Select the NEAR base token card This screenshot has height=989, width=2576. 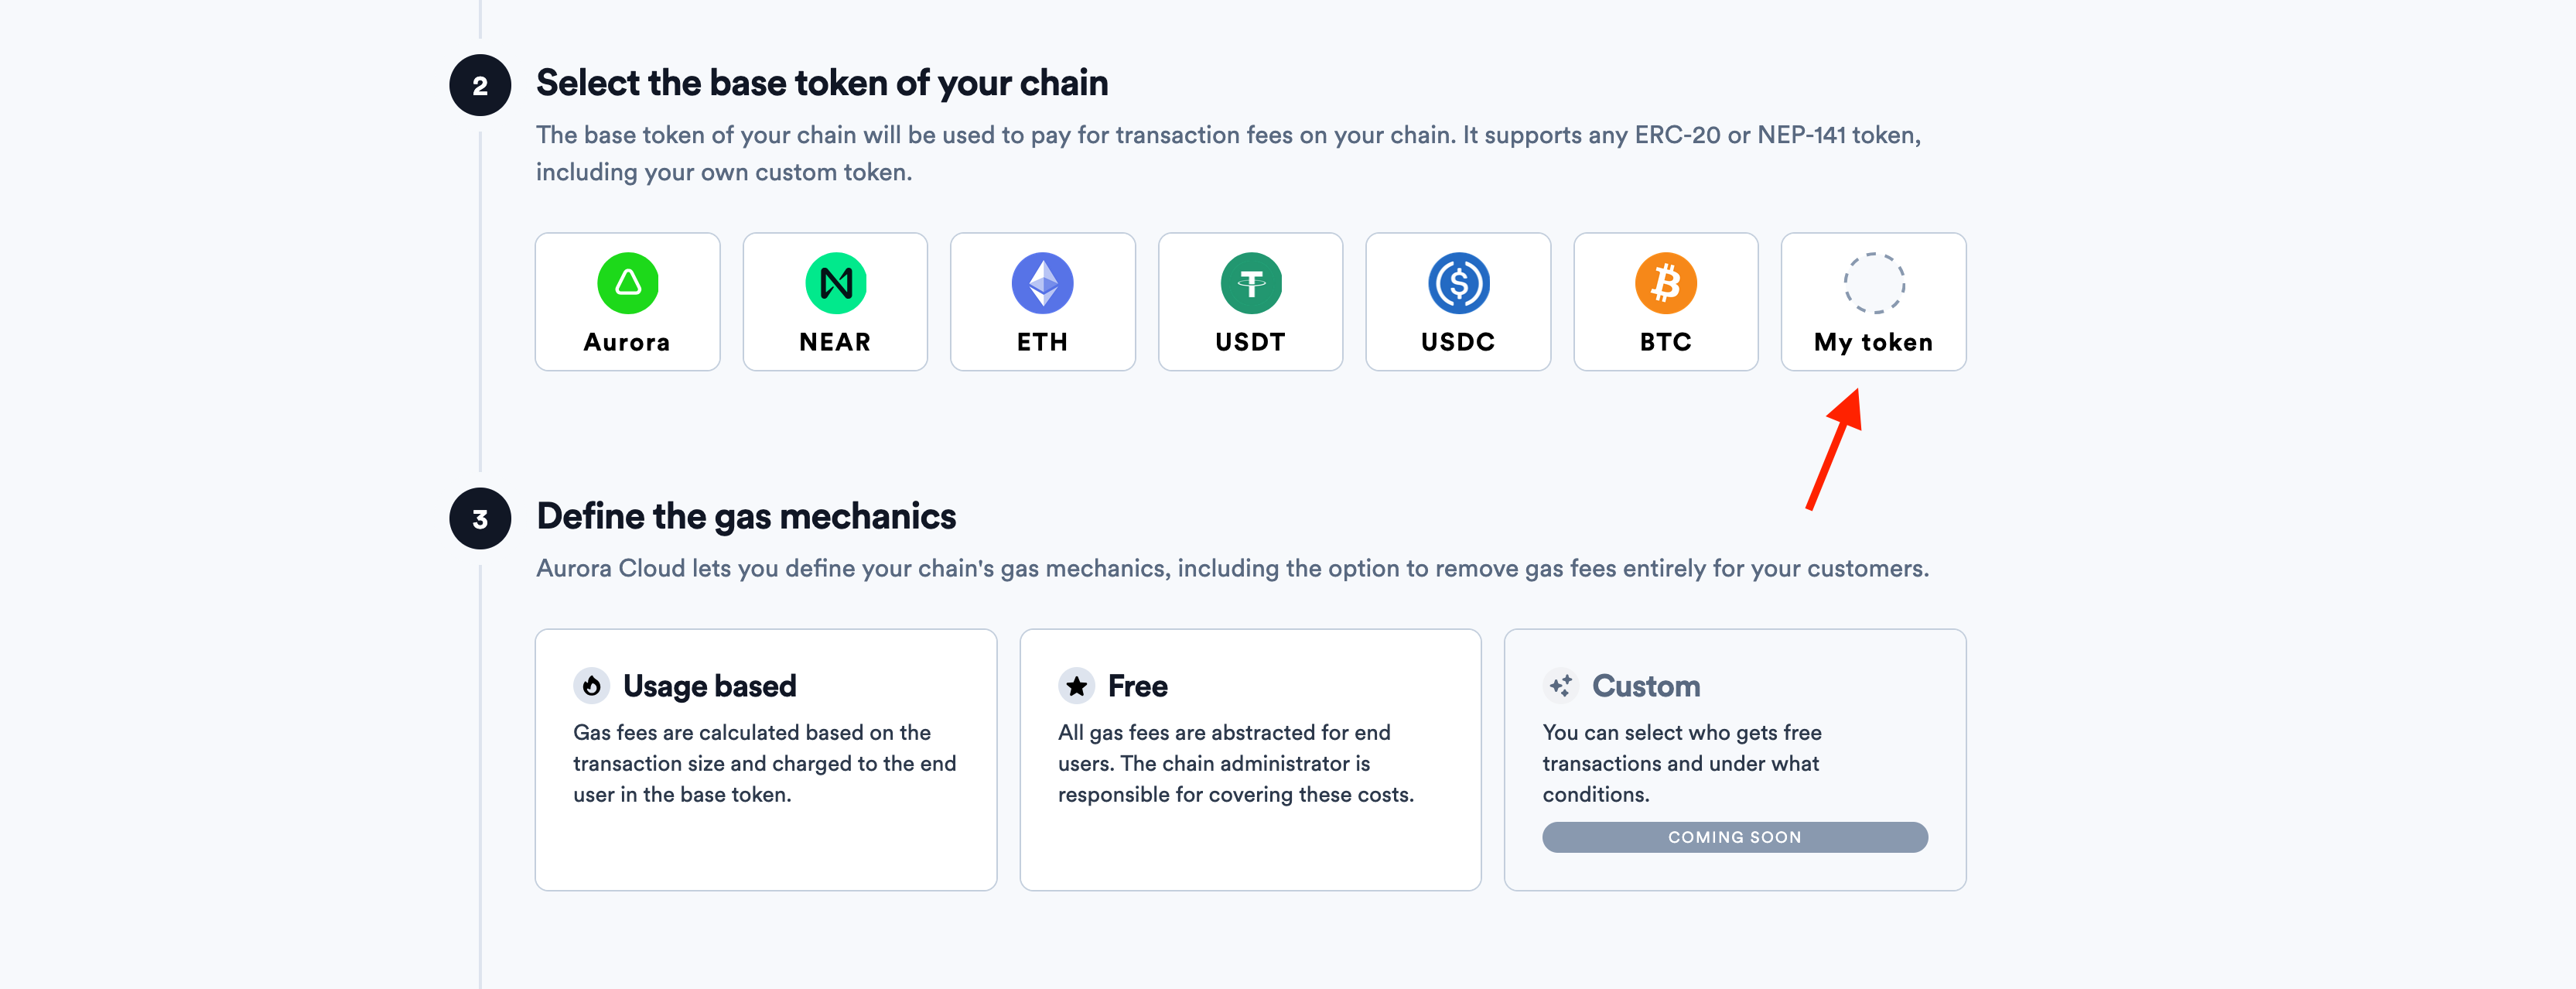835,301
